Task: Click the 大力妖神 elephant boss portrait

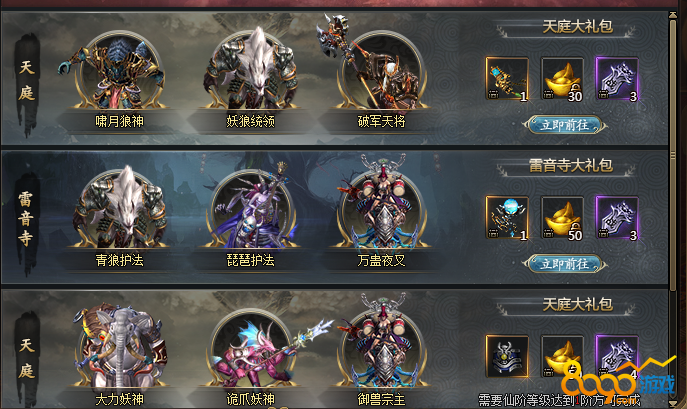Action: (x=119, y=347)
